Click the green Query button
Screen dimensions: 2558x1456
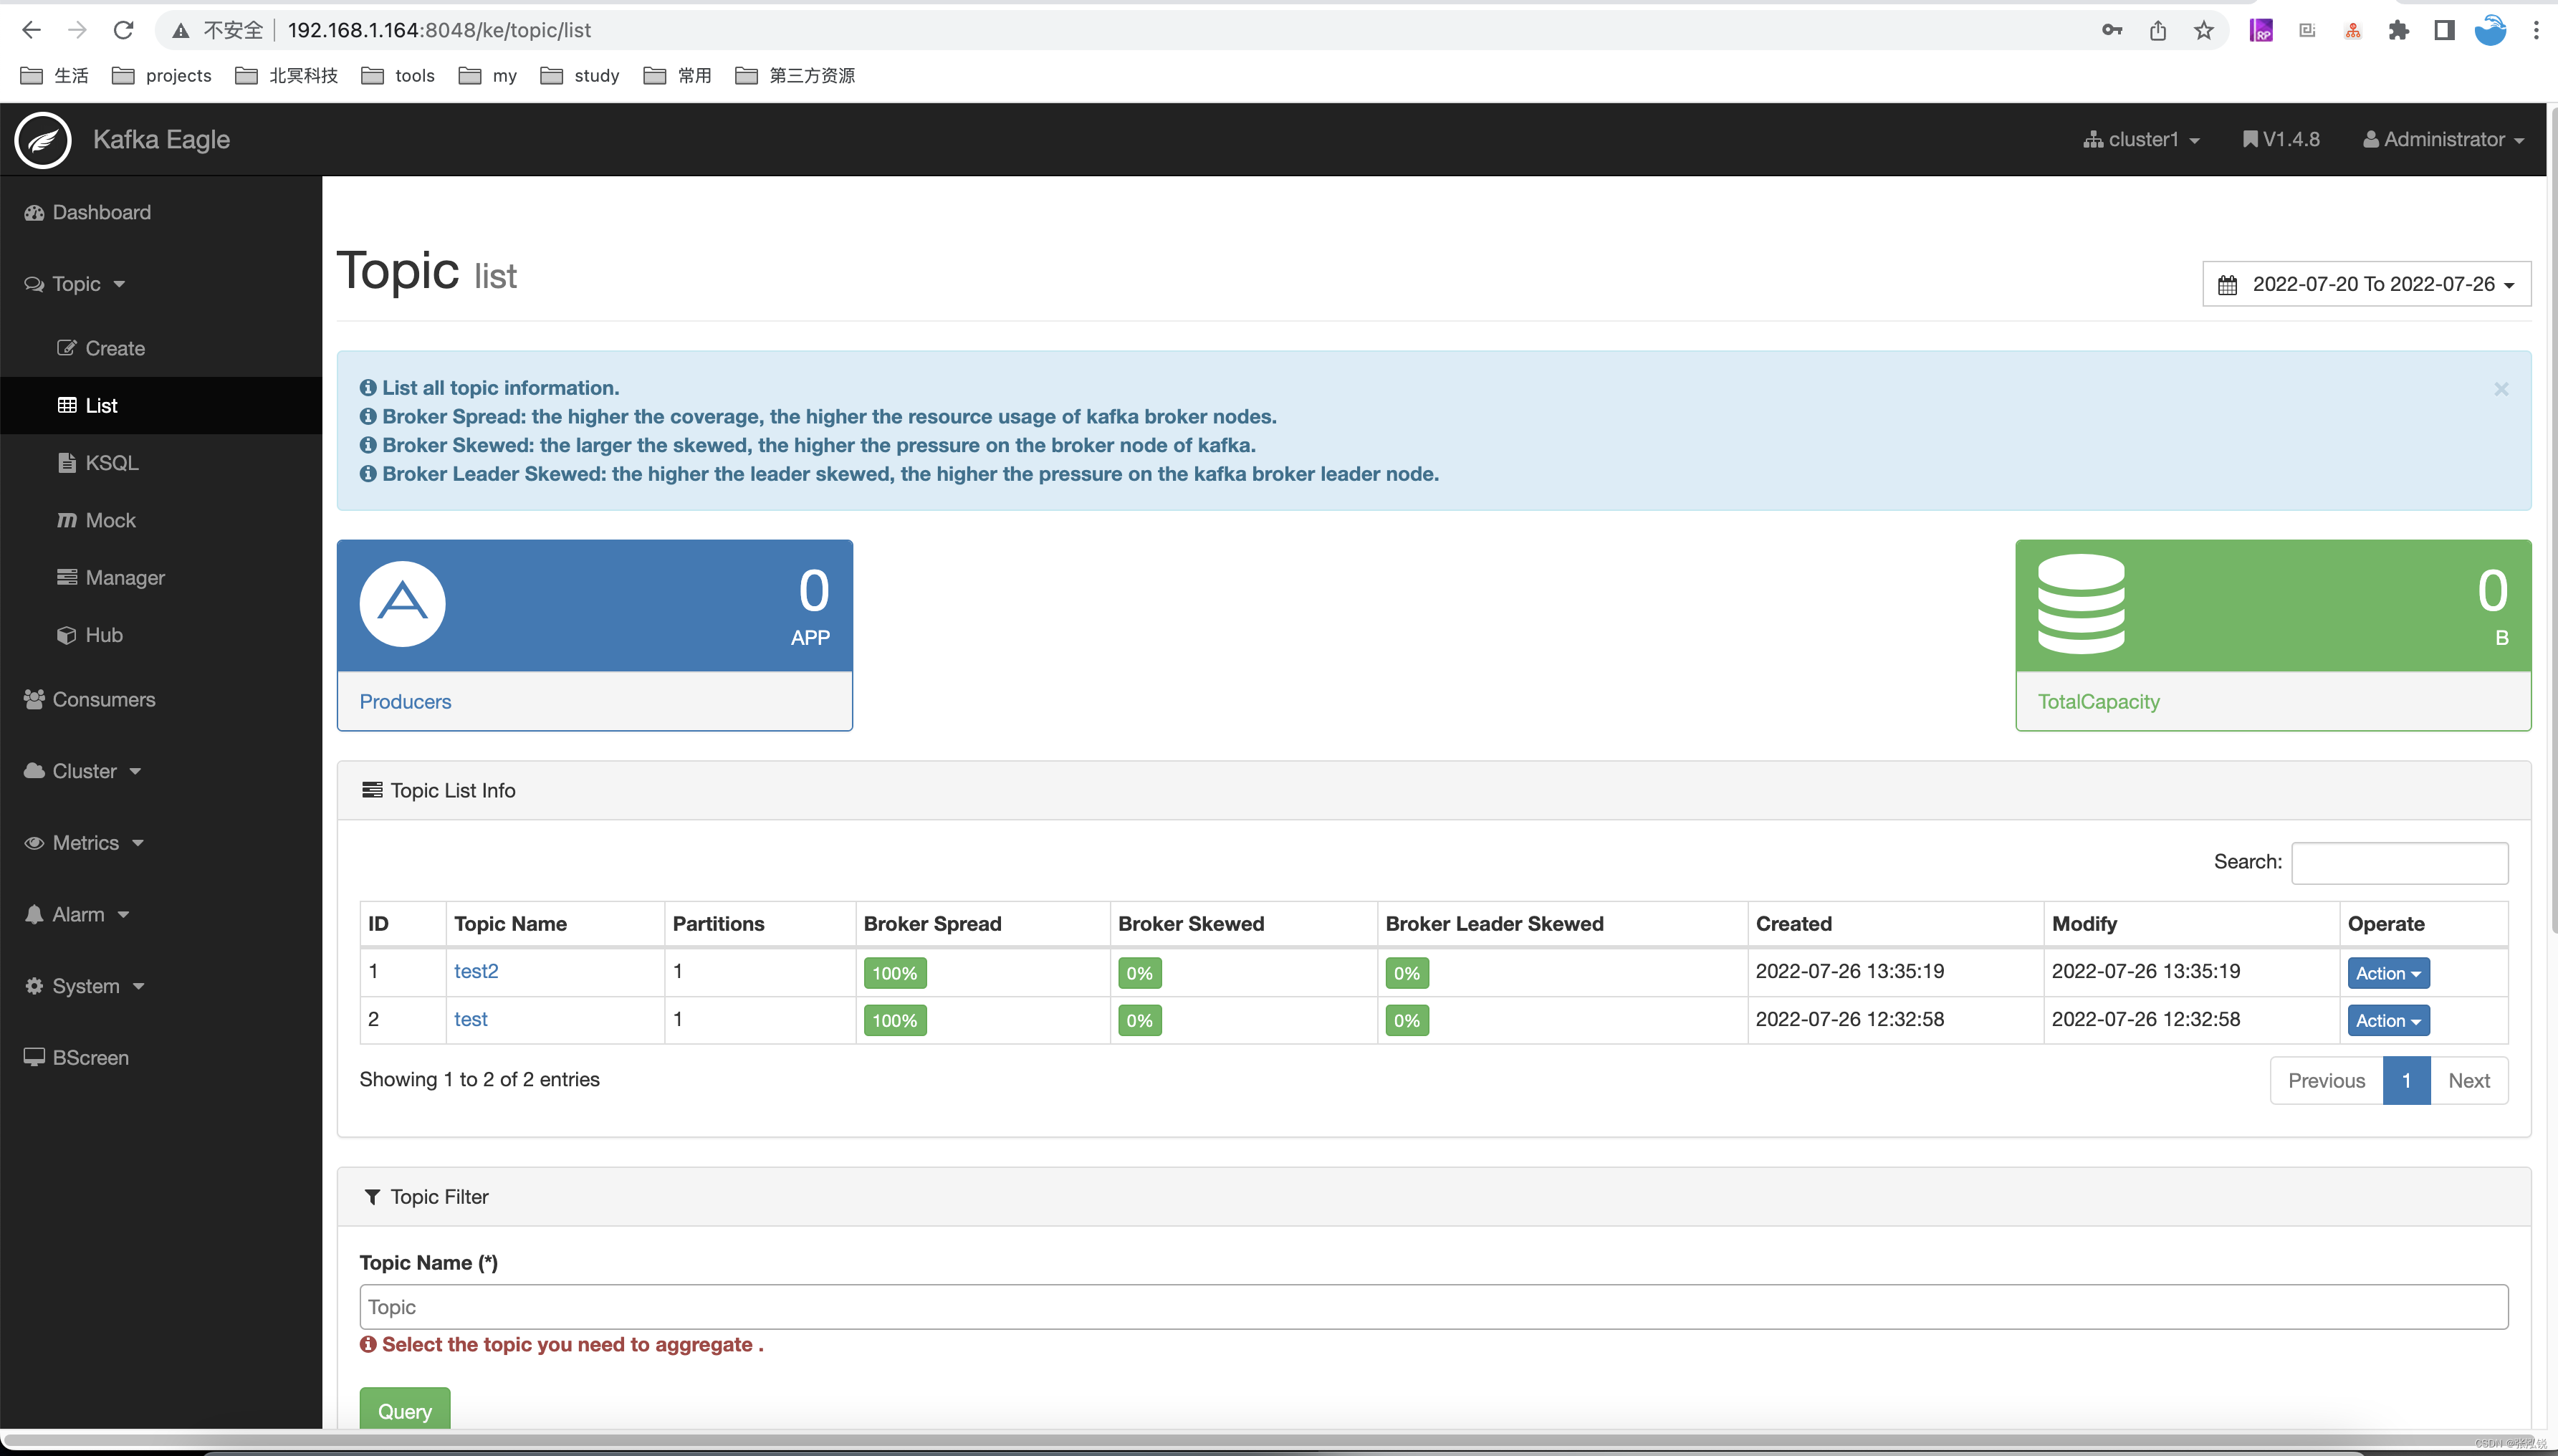(x=404, y=1410)
